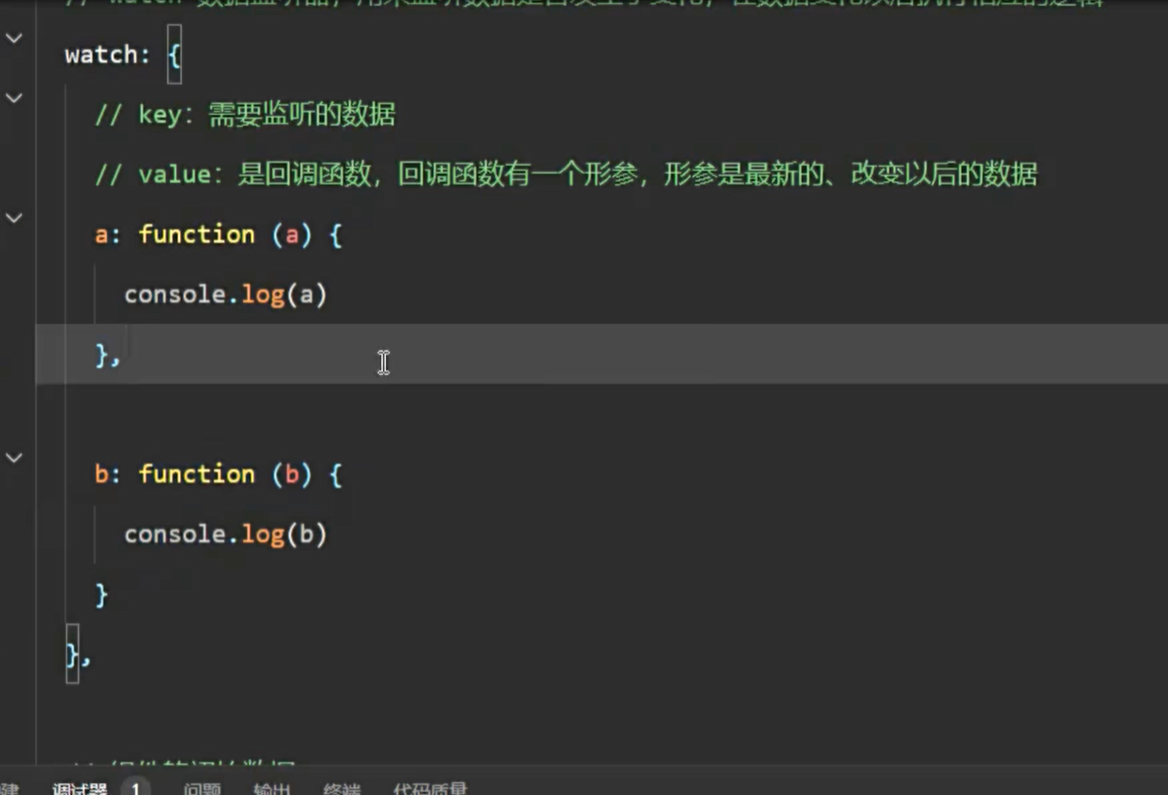1168x795 pixels.
Task: Collapse the 'b: function (b)' code block
Action: pos(14,457)
